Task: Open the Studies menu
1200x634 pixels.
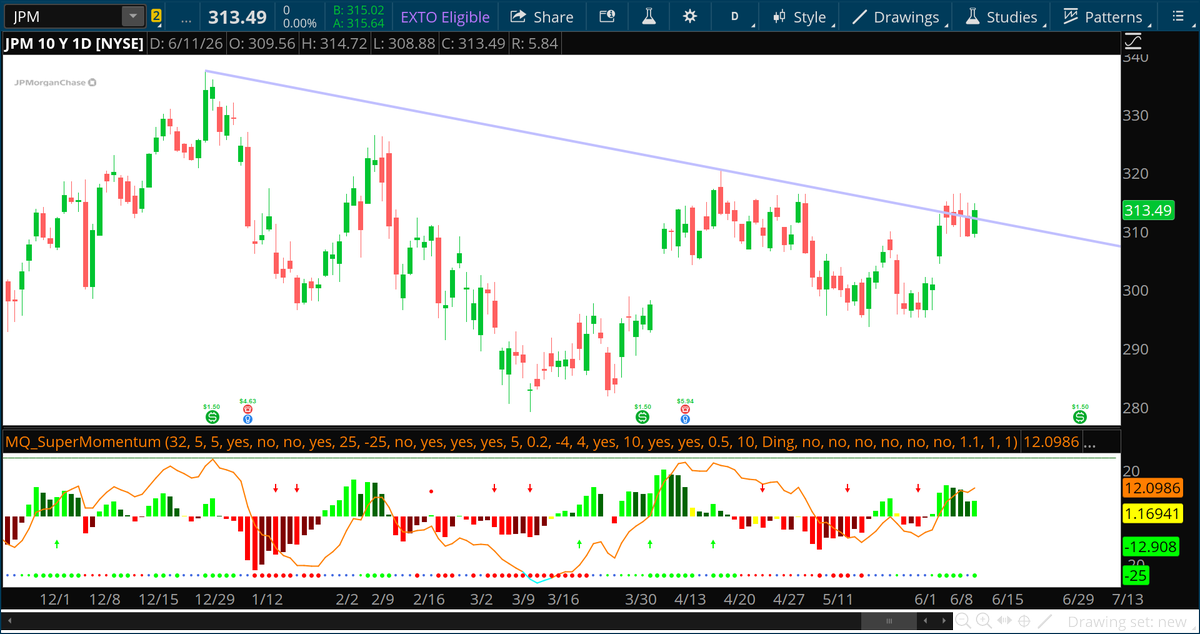Action: point(1000,16)
